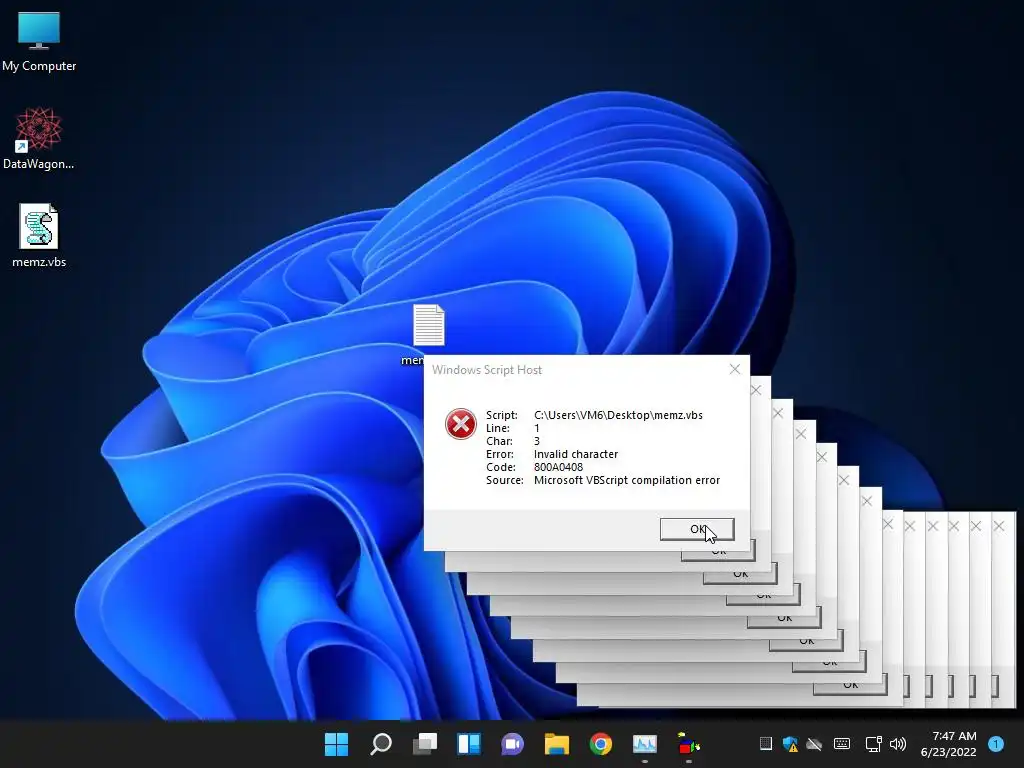1024x768 pixels.
Task: Select the DataWagon shortcut on the desktop
Action: point(39,138)
